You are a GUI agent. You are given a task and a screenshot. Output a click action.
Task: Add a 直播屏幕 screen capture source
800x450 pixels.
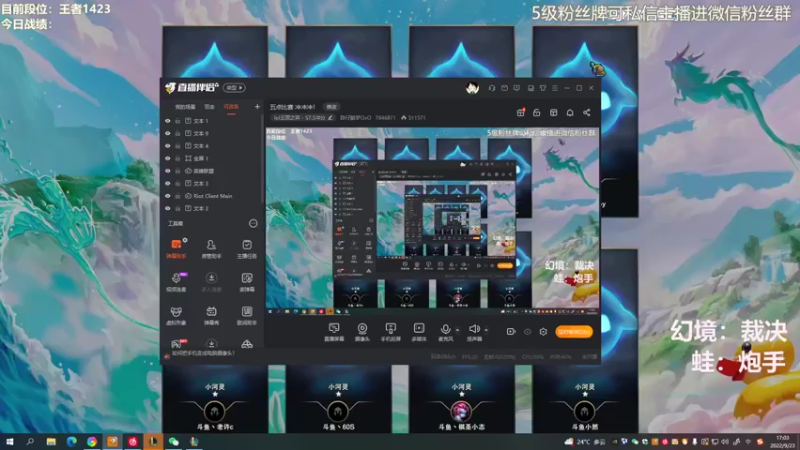(334, 332)
